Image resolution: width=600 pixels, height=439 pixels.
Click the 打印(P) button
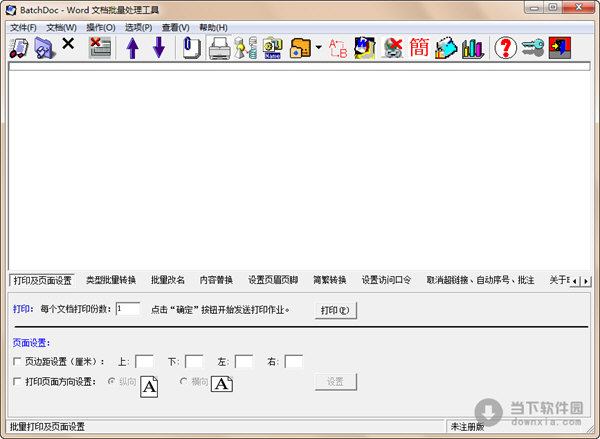[336, 310]
